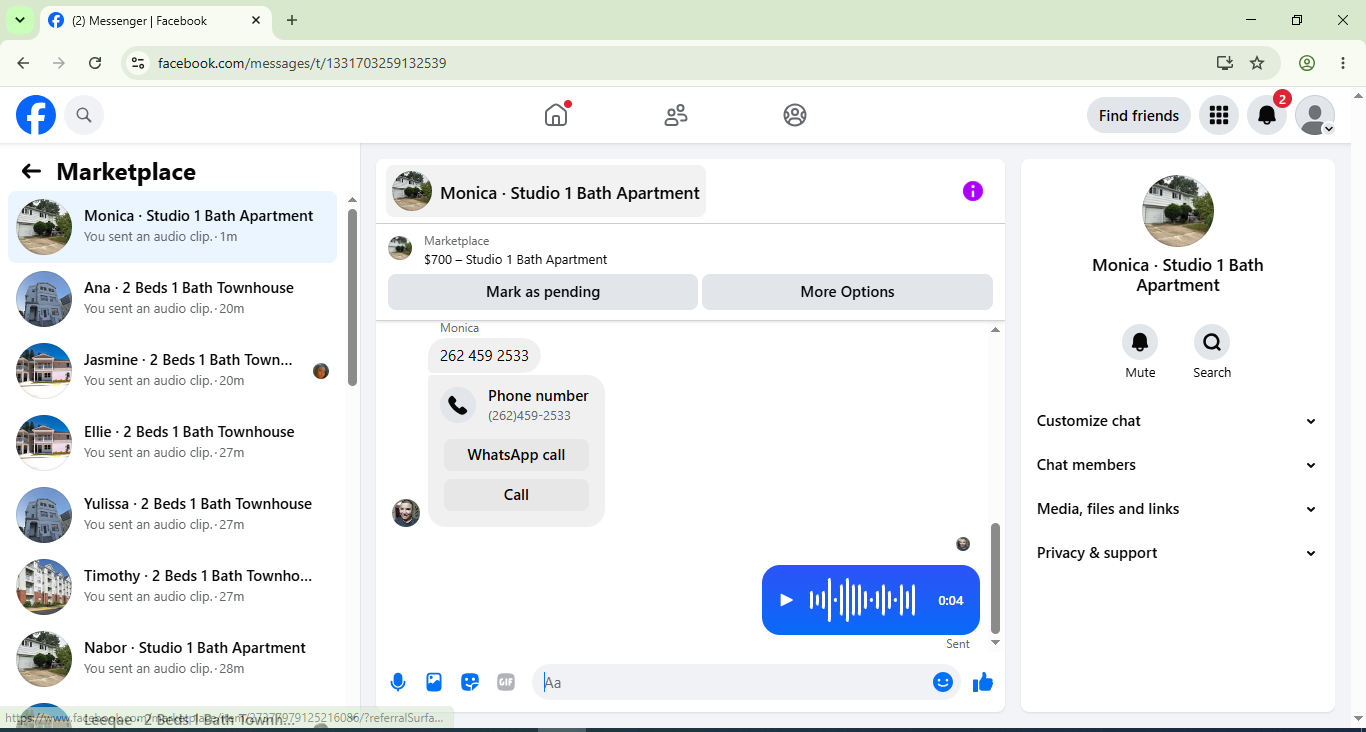Open a new browser tab

point(292,20)
